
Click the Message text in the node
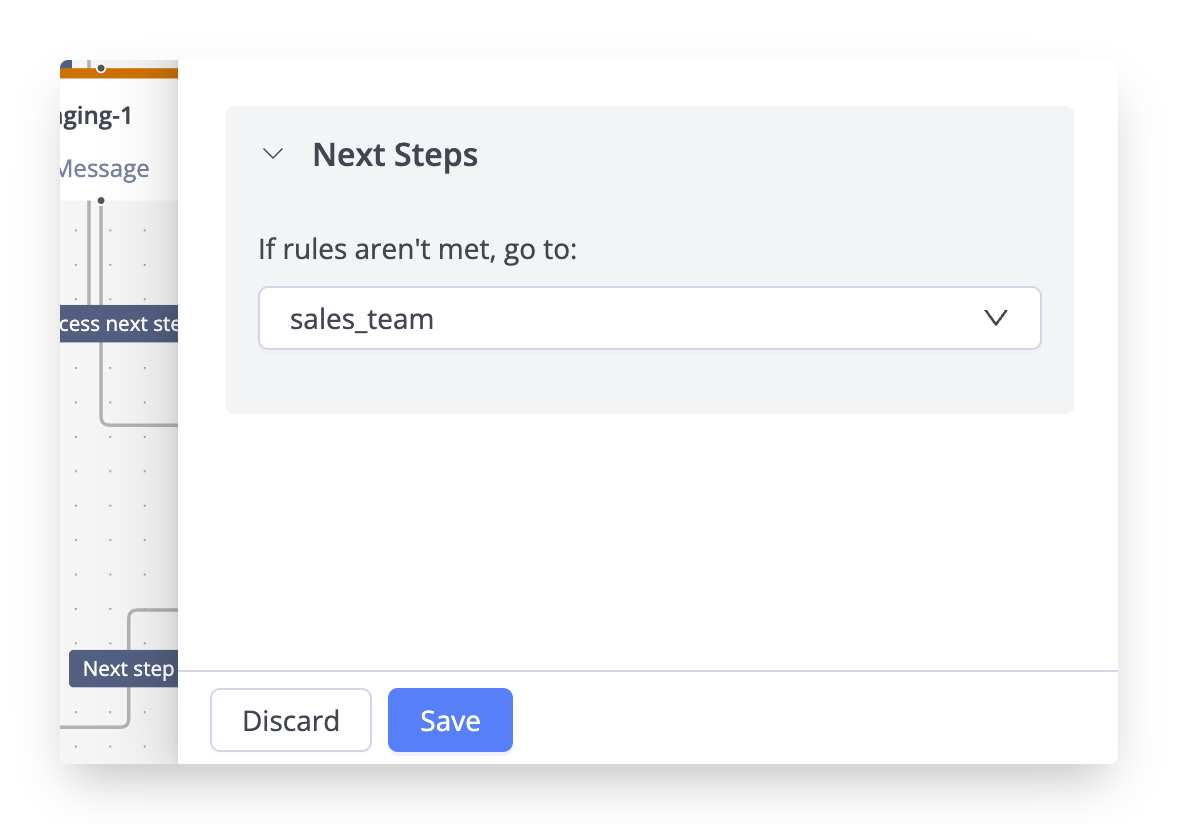coord(105,169)
